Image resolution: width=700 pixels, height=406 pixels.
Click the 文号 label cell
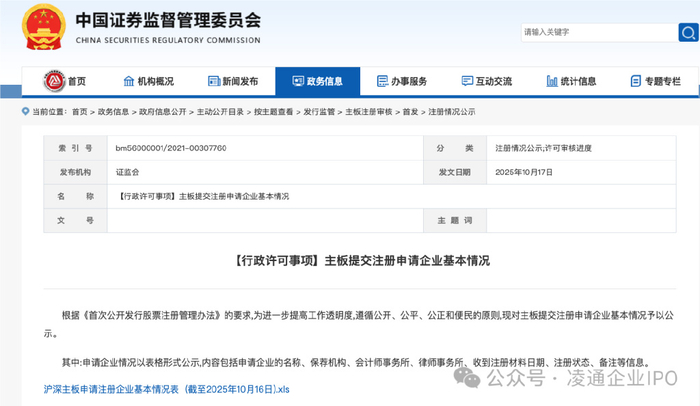point(75,220)
